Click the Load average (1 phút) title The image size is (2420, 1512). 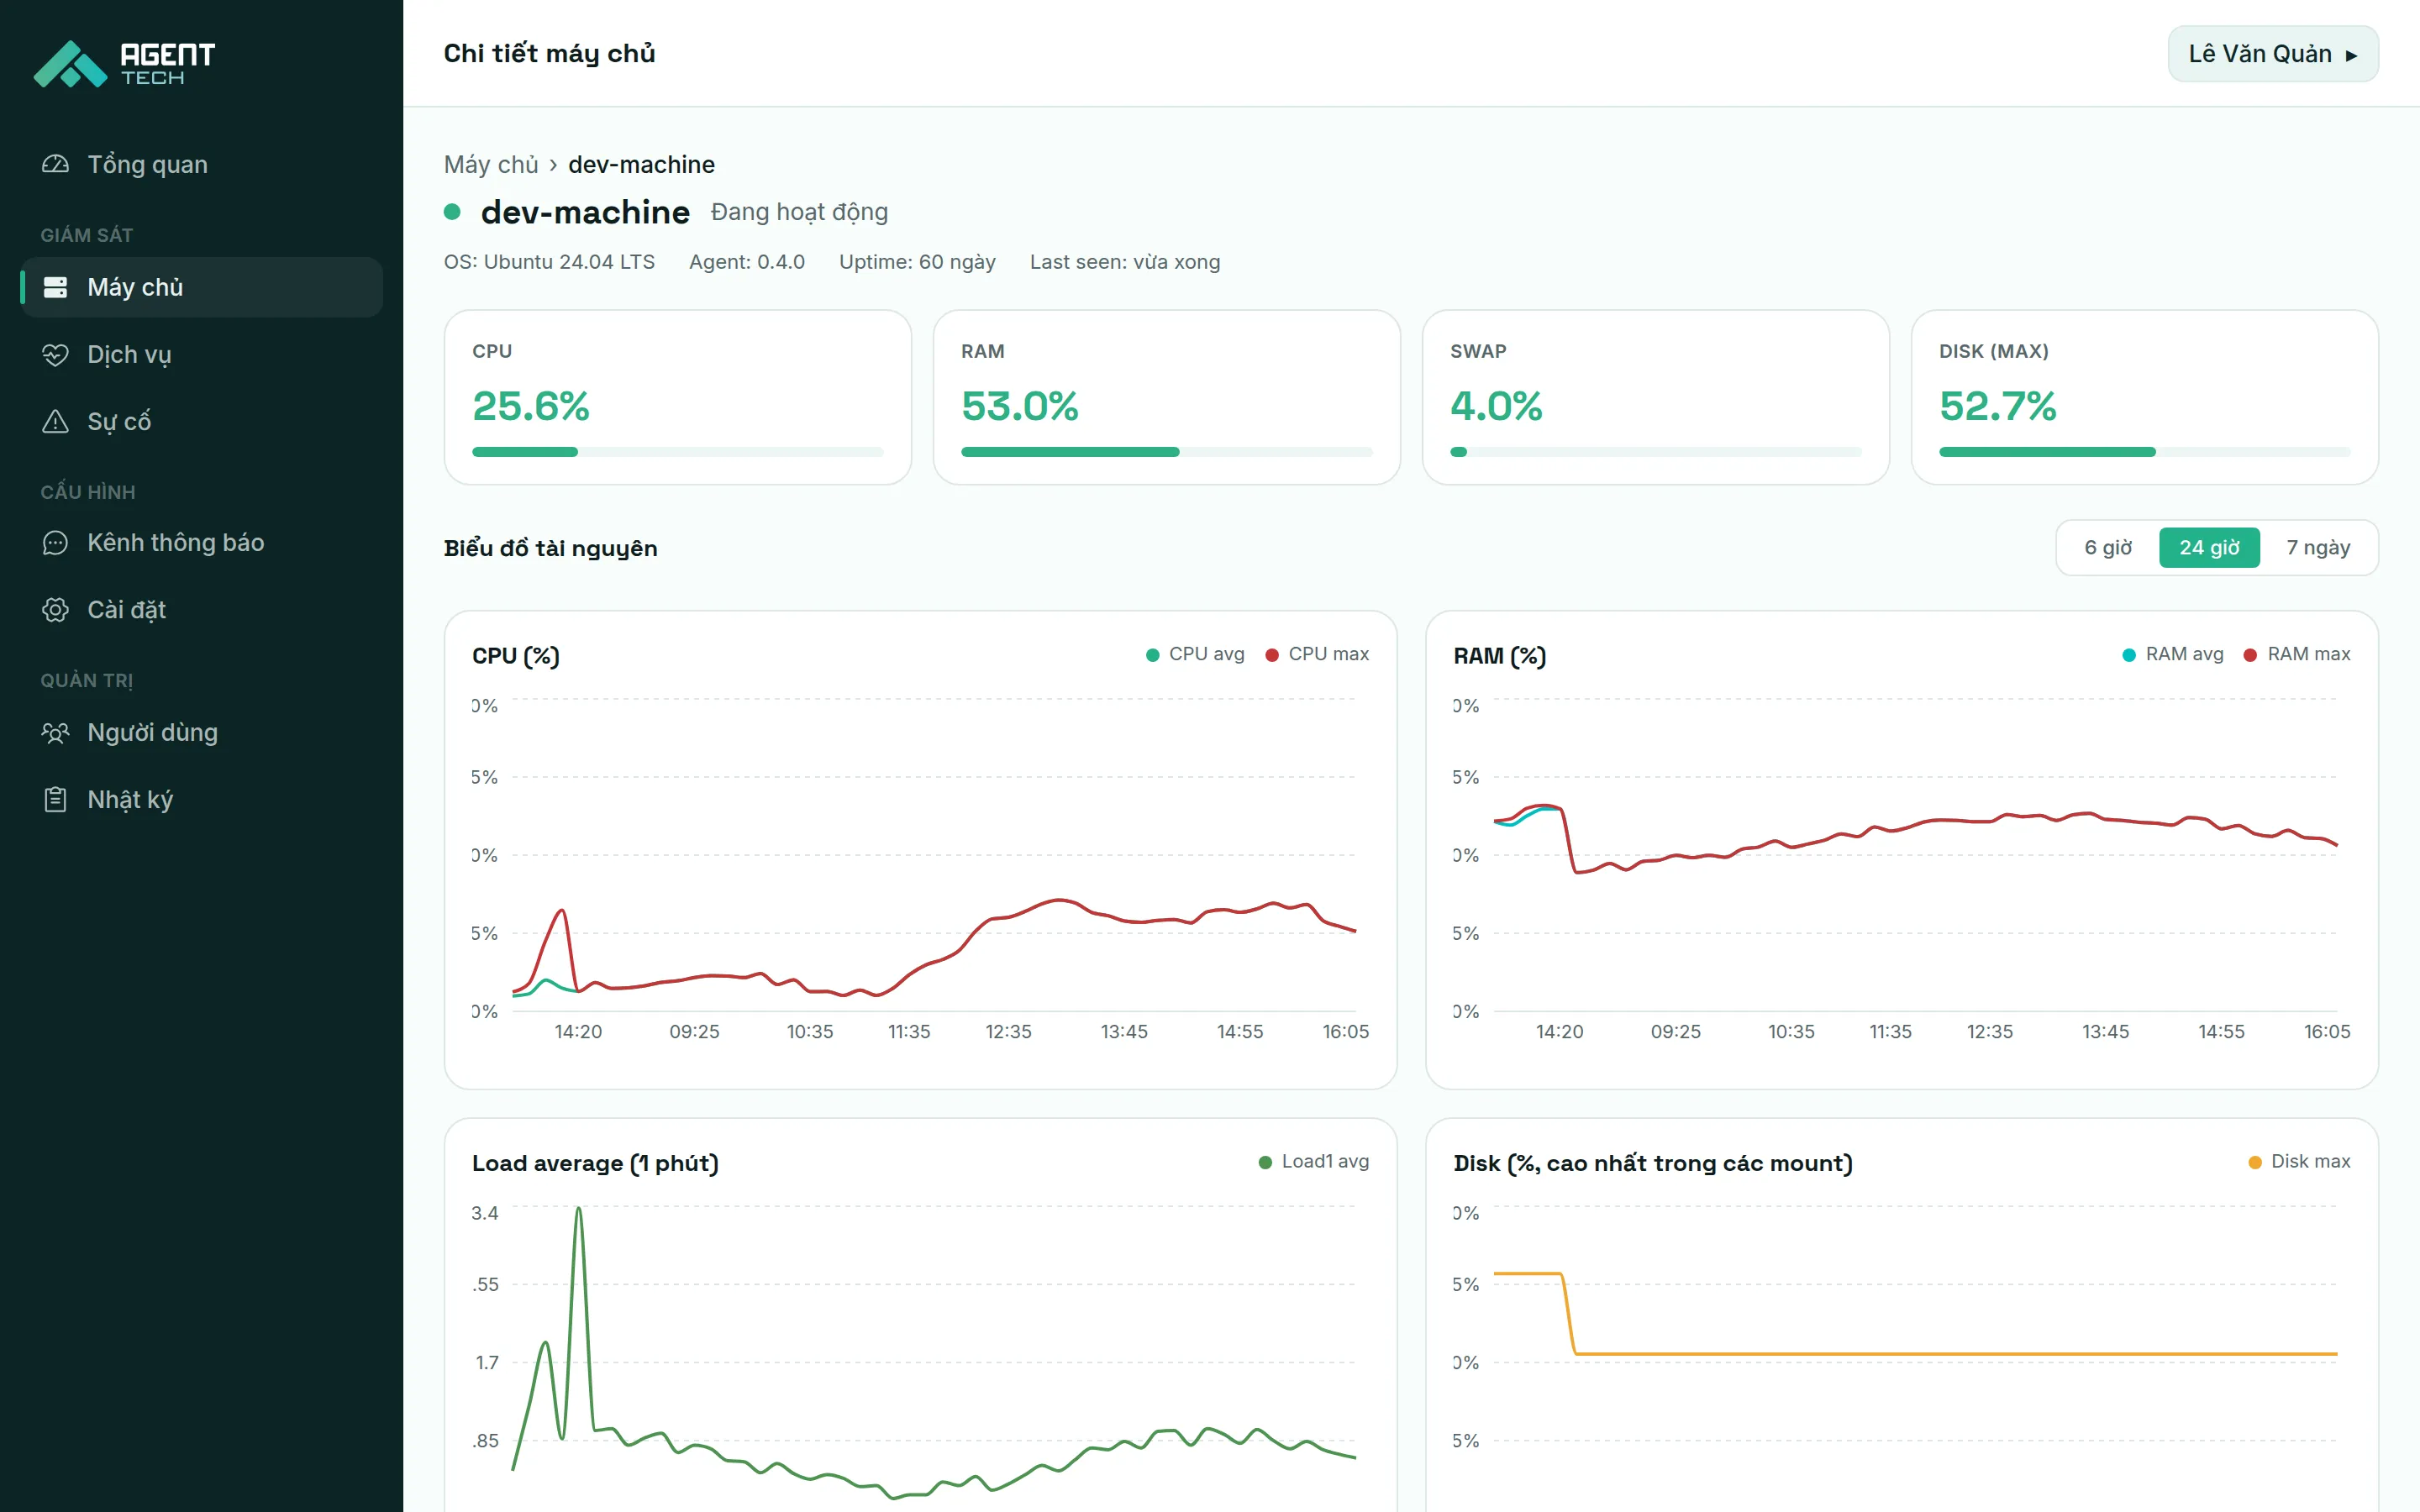pyautogui.click(x=595, y=1163)
